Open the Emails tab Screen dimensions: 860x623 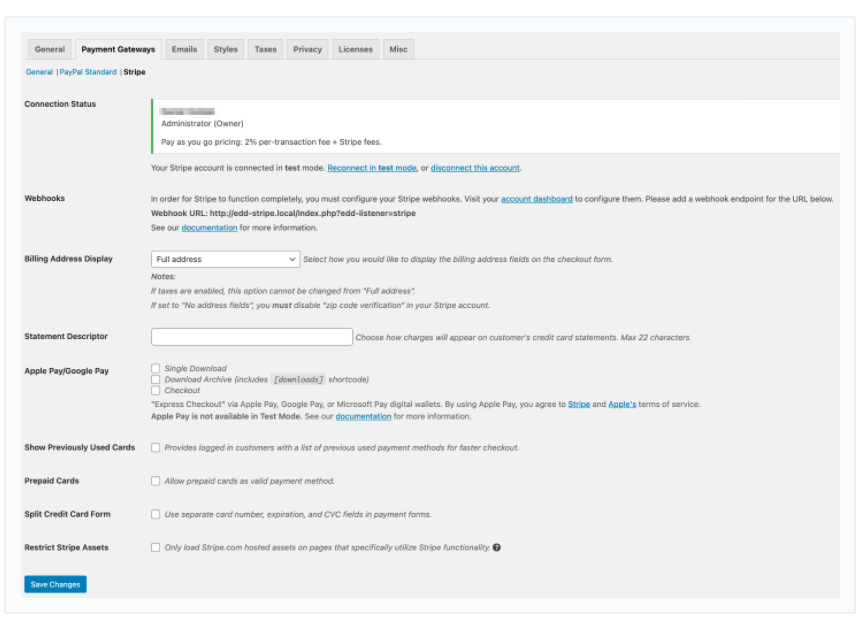[x=184, y=49]
